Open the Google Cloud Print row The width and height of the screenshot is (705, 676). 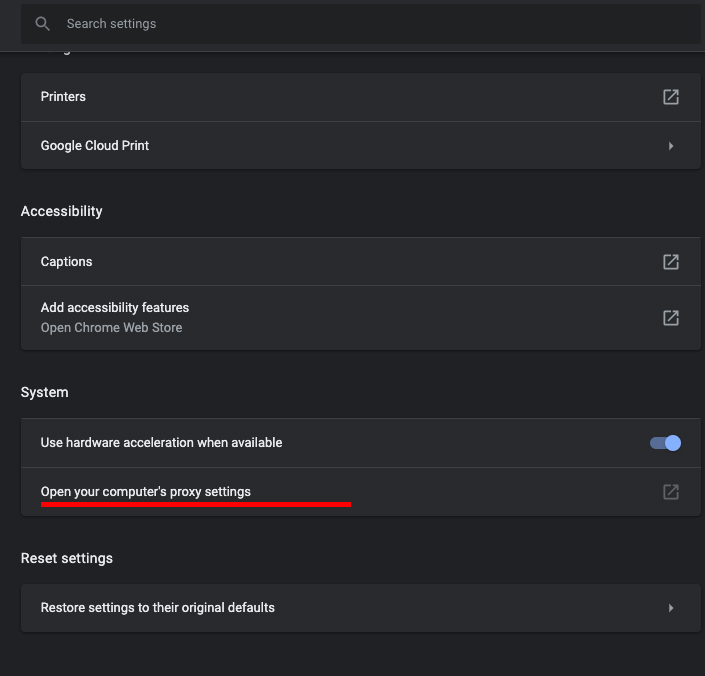pyautogui.click(x=361, y=146)
